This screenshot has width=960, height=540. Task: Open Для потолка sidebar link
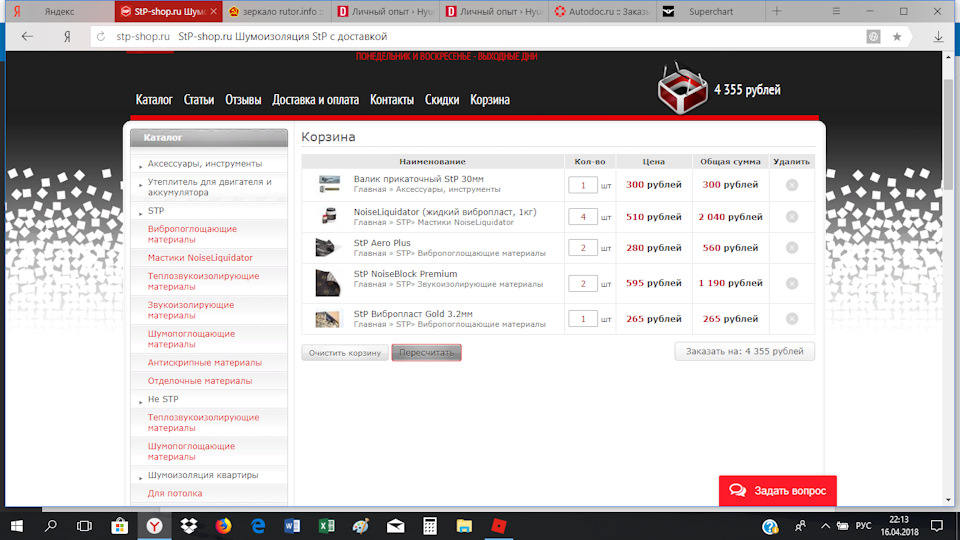[174, 493]
